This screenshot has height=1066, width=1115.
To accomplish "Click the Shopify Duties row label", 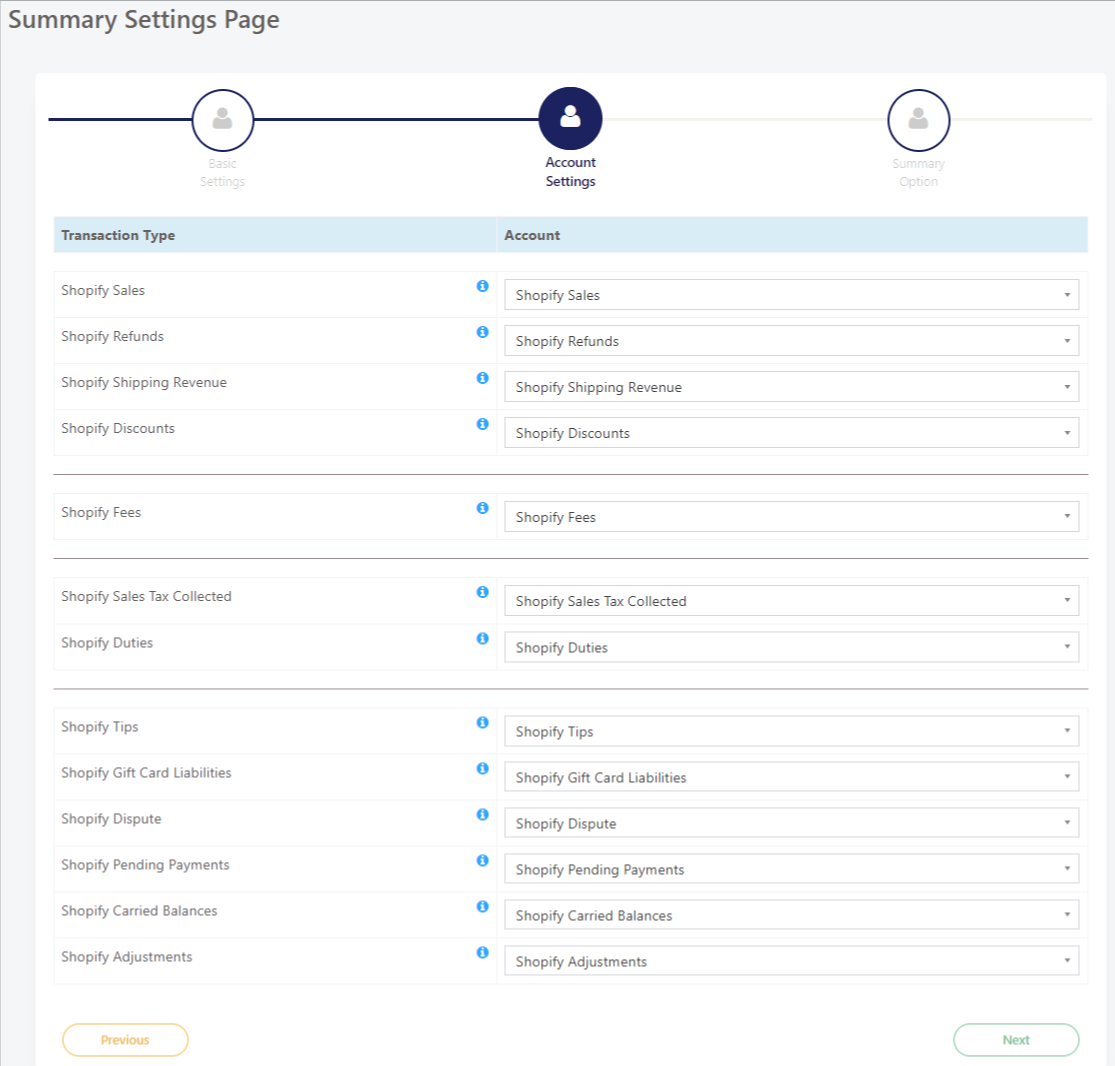I will (107, 643).
